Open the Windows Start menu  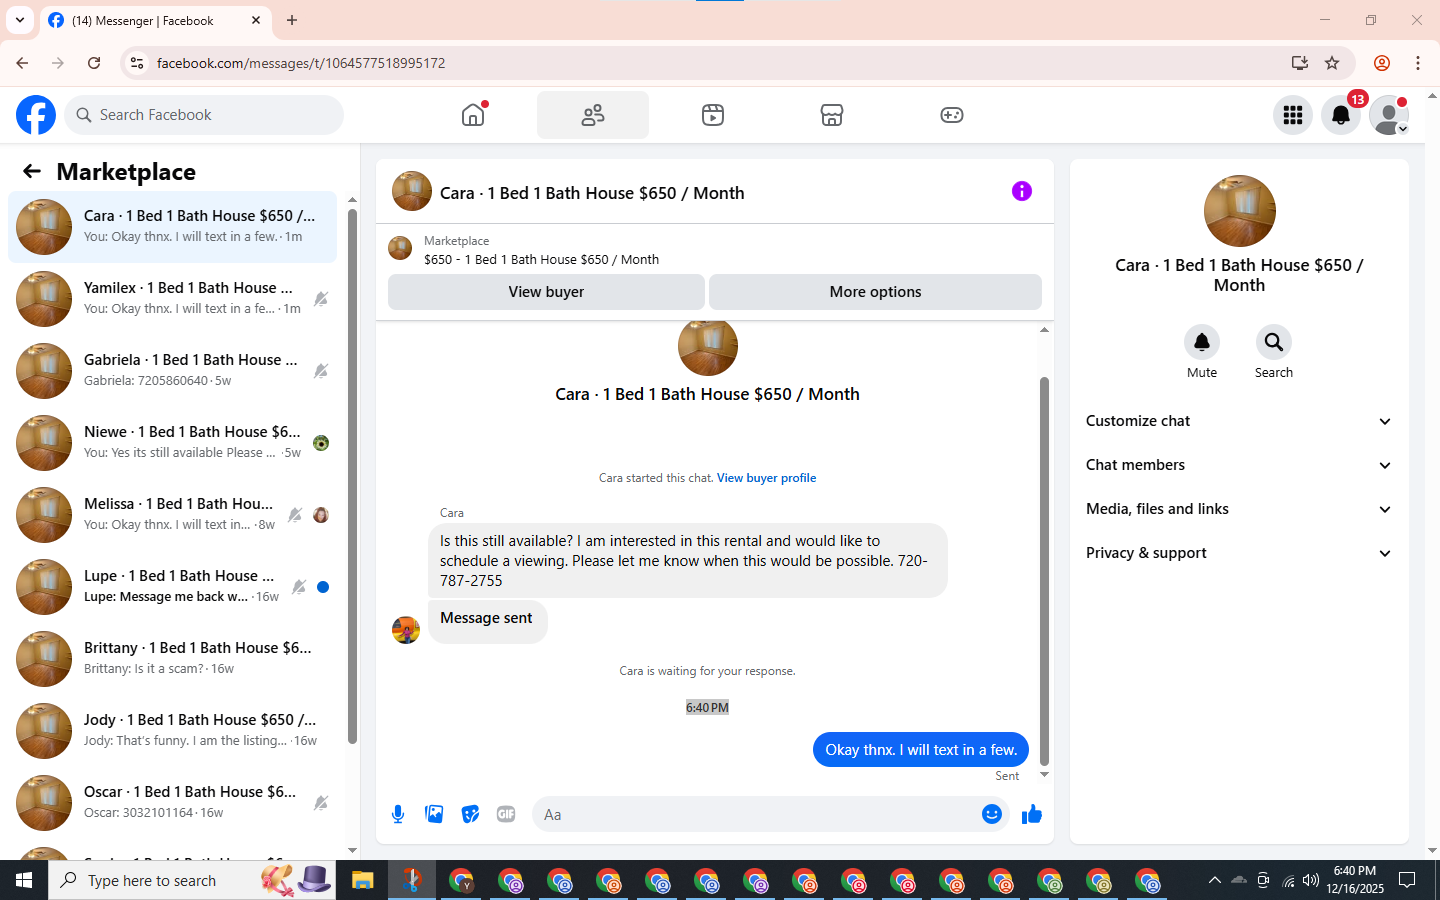[24, 880]
